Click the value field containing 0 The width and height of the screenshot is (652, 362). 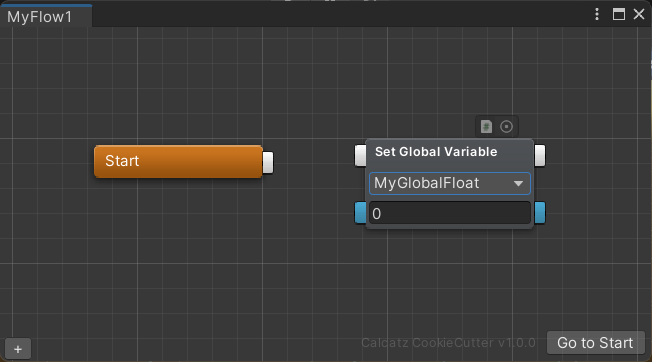click(x=450, y=213)
